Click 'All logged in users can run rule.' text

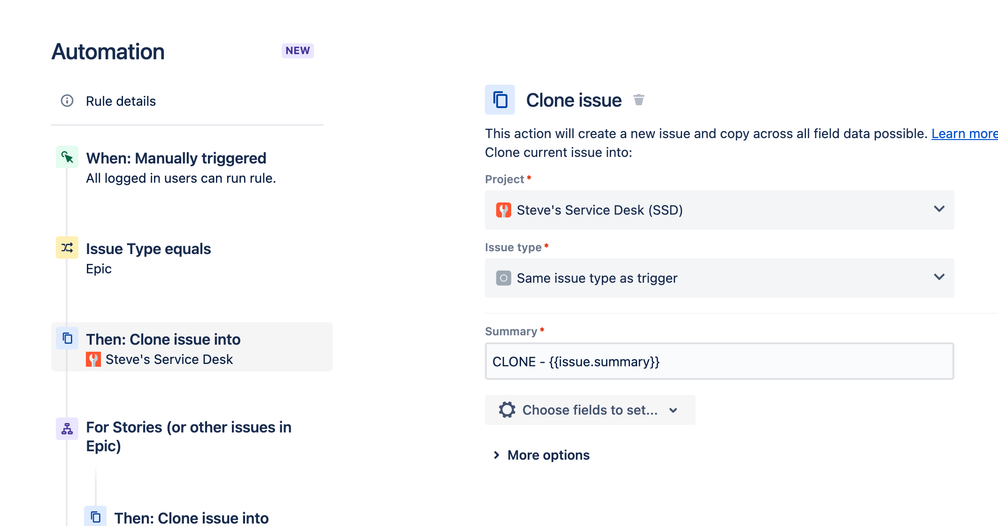(181, 178)
